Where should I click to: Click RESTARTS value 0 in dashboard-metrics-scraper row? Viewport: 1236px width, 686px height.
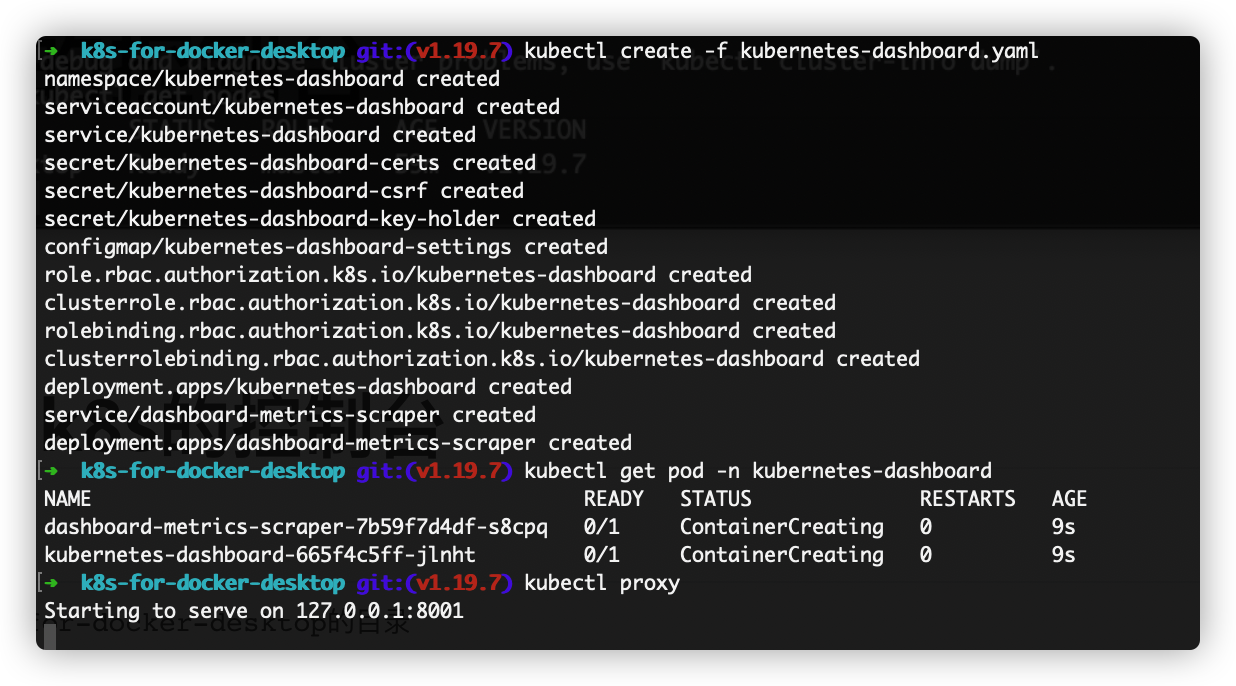pyautogui.click(x=926, y=526)
